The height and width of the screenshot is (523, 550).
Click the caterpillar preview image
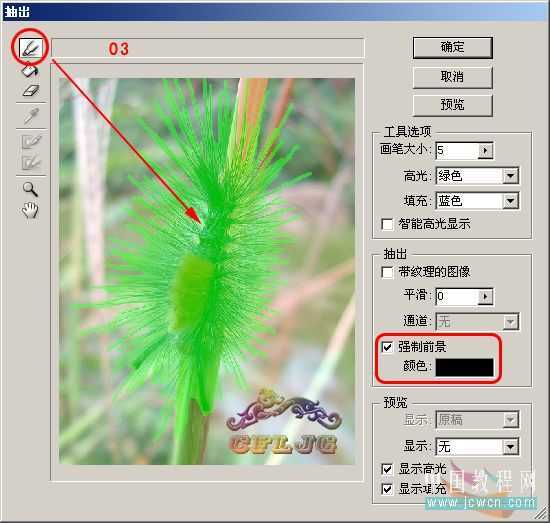click(x=207, y=271)
